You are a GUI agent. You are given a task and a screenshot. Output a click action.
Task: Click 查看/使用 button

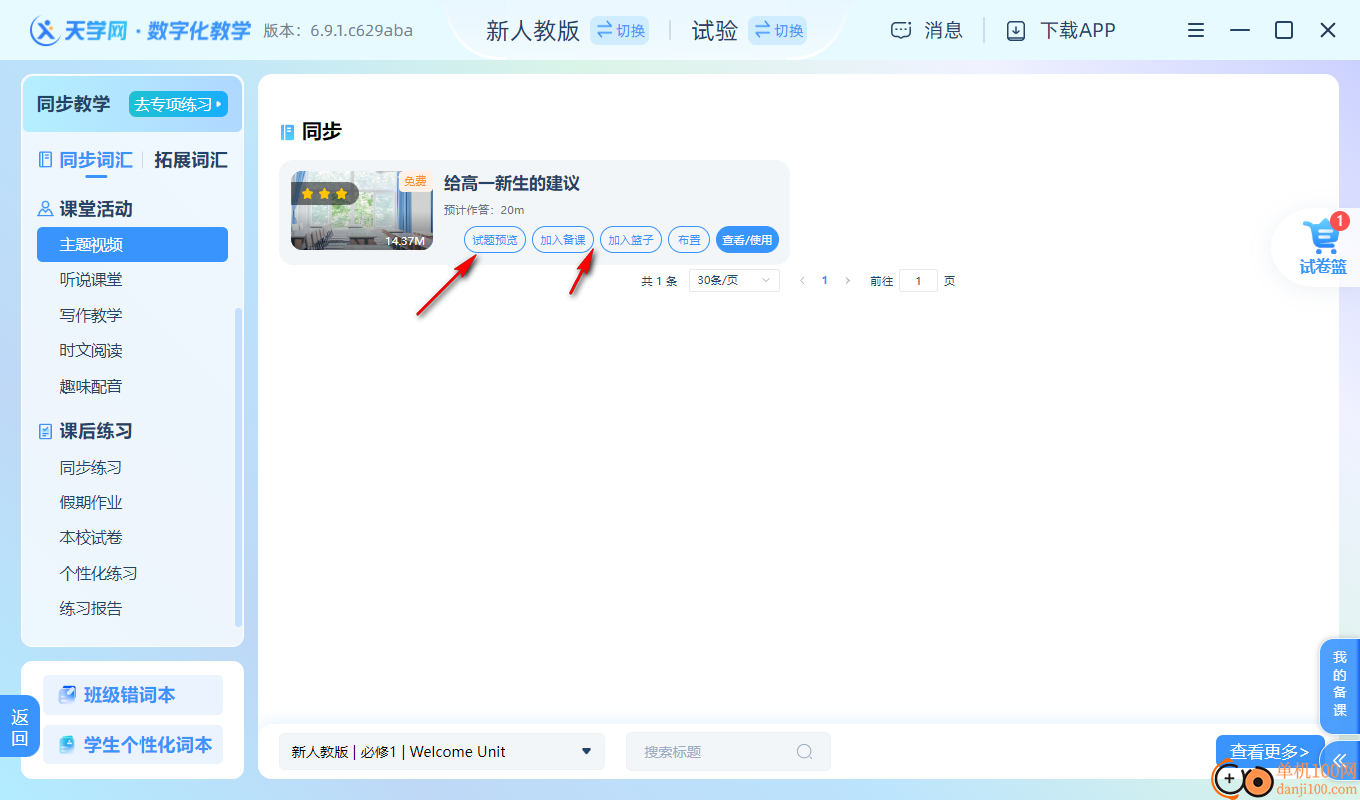pyautogui.click(x=747, y=240)
